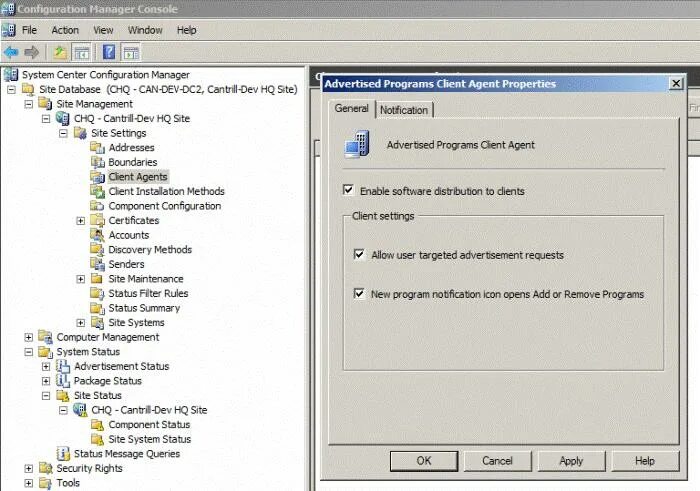Image resolution: width=700 pixels, height=491 pixels.
Task: Toggle the Show/Hide Console Tree toolbar icon
Action: [x=82, y=53]
